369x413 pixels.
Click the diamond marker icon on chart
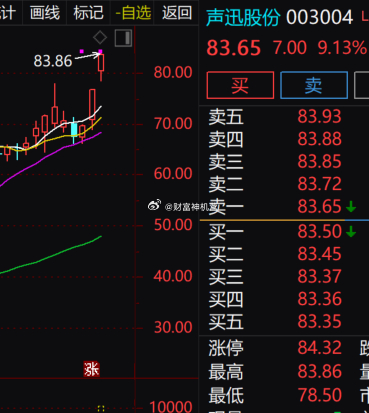point(100,38)
